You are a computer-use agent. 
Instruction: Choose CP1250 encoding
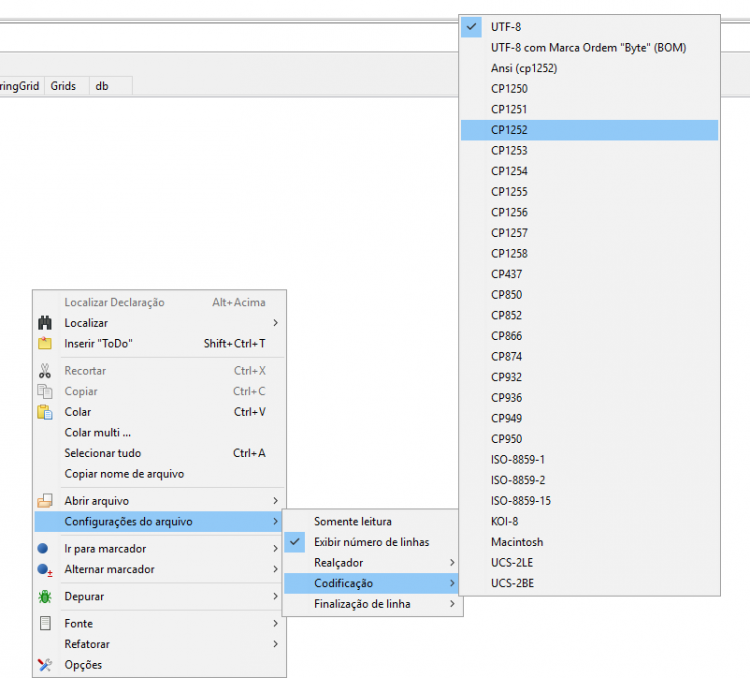click(589, 89)
